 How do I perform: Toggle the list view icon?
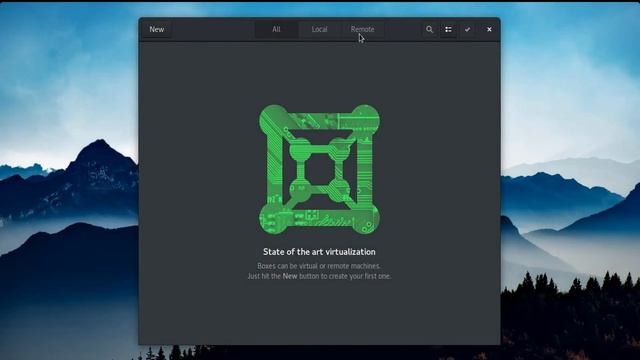tap(448, 29)
